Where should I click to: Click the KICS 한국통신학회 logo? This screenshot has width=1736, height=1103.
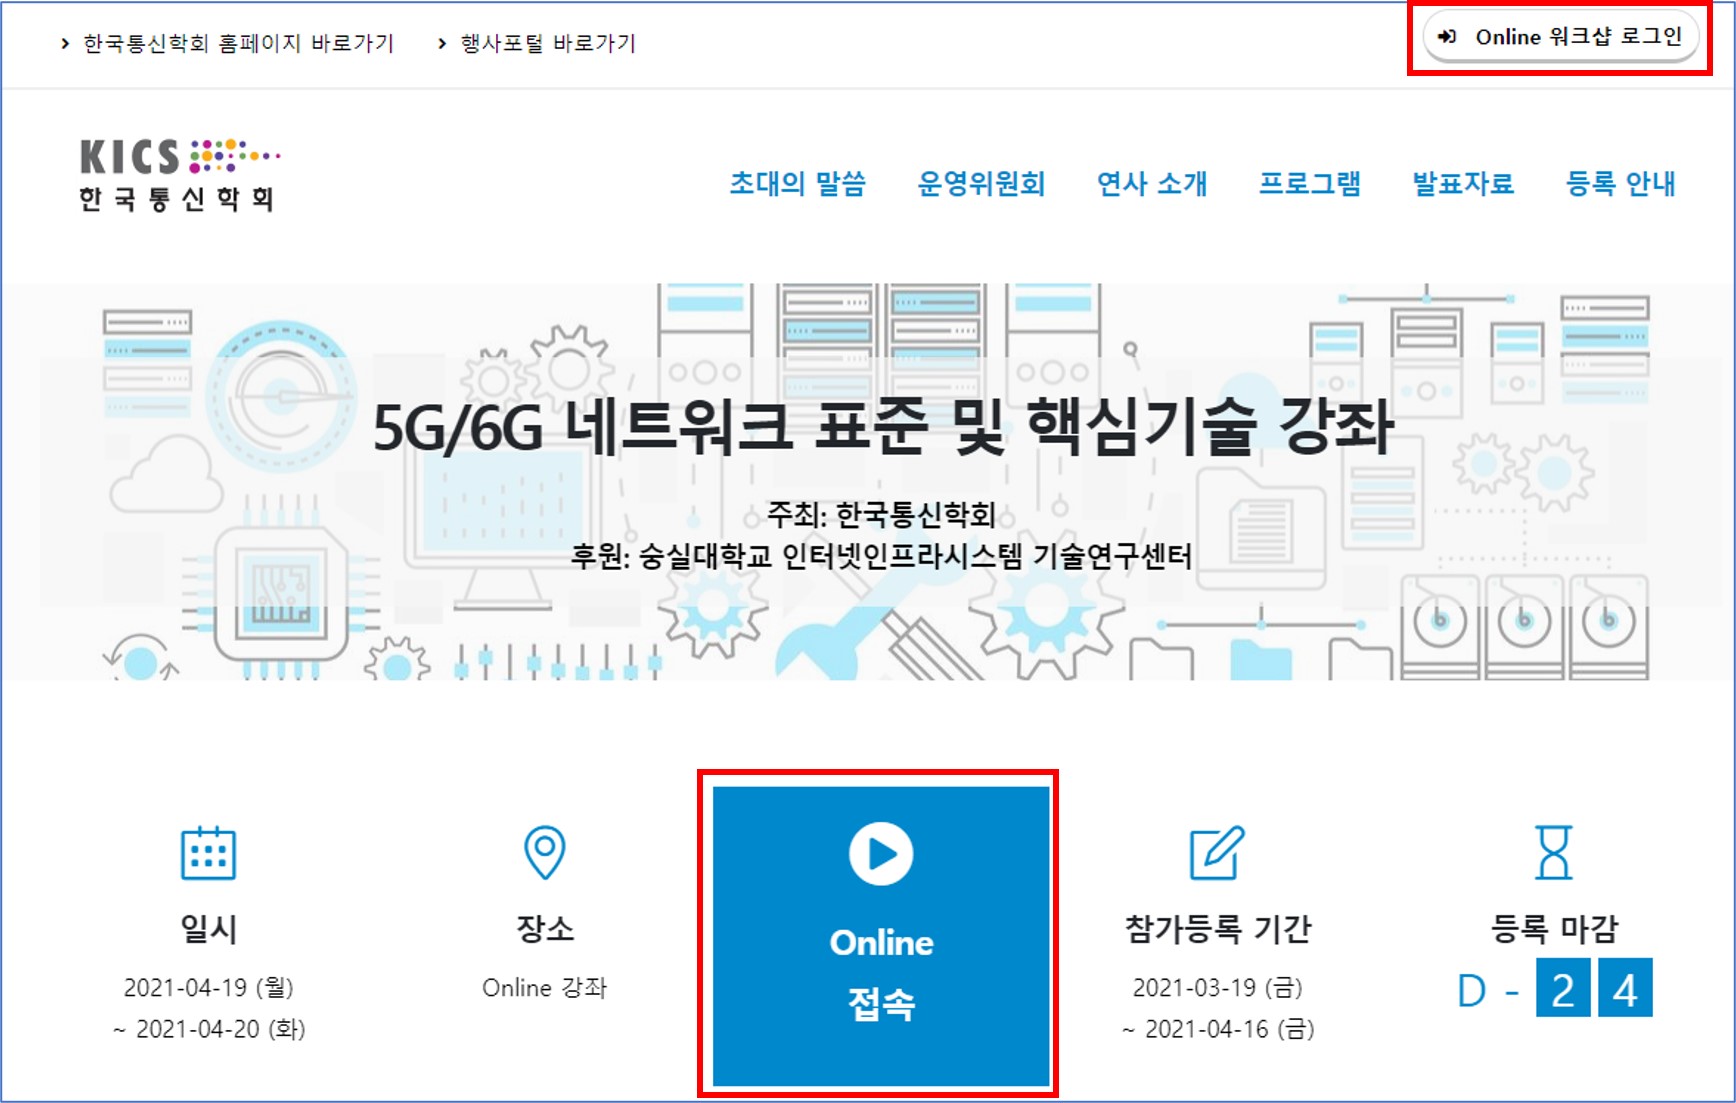pos(178,175)
